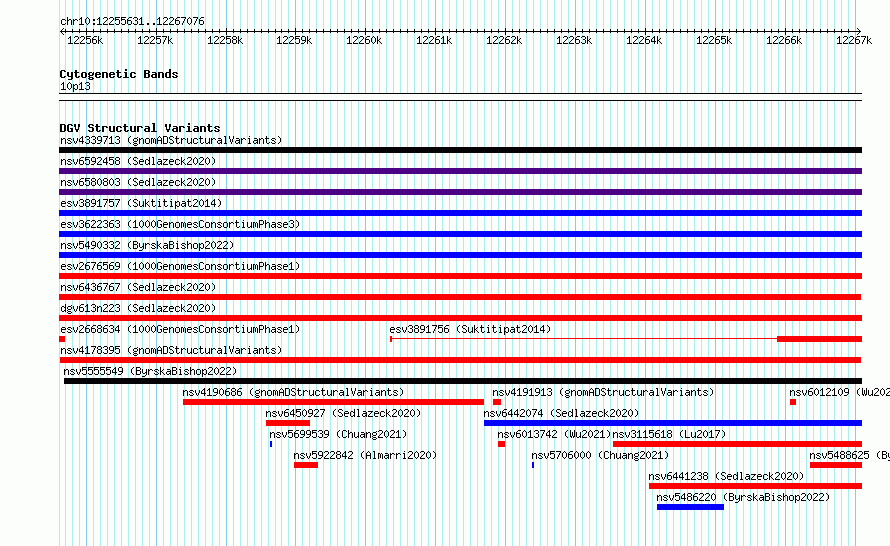890x546 pixels.
Task: Click the nsv4339713 gnomADStructuralVariants variant label
Action: (171, 140)
